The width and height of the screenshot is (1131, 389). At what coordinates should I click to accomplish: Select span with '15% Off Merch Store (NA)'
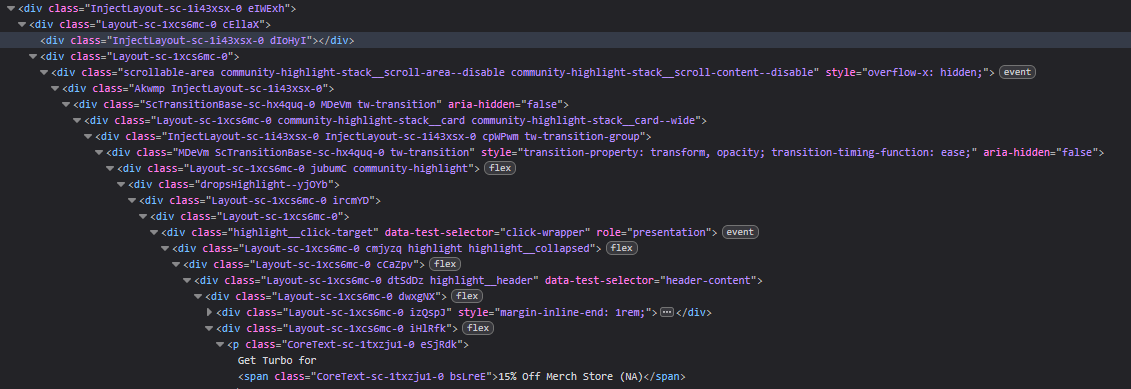[x=462, y=377]
